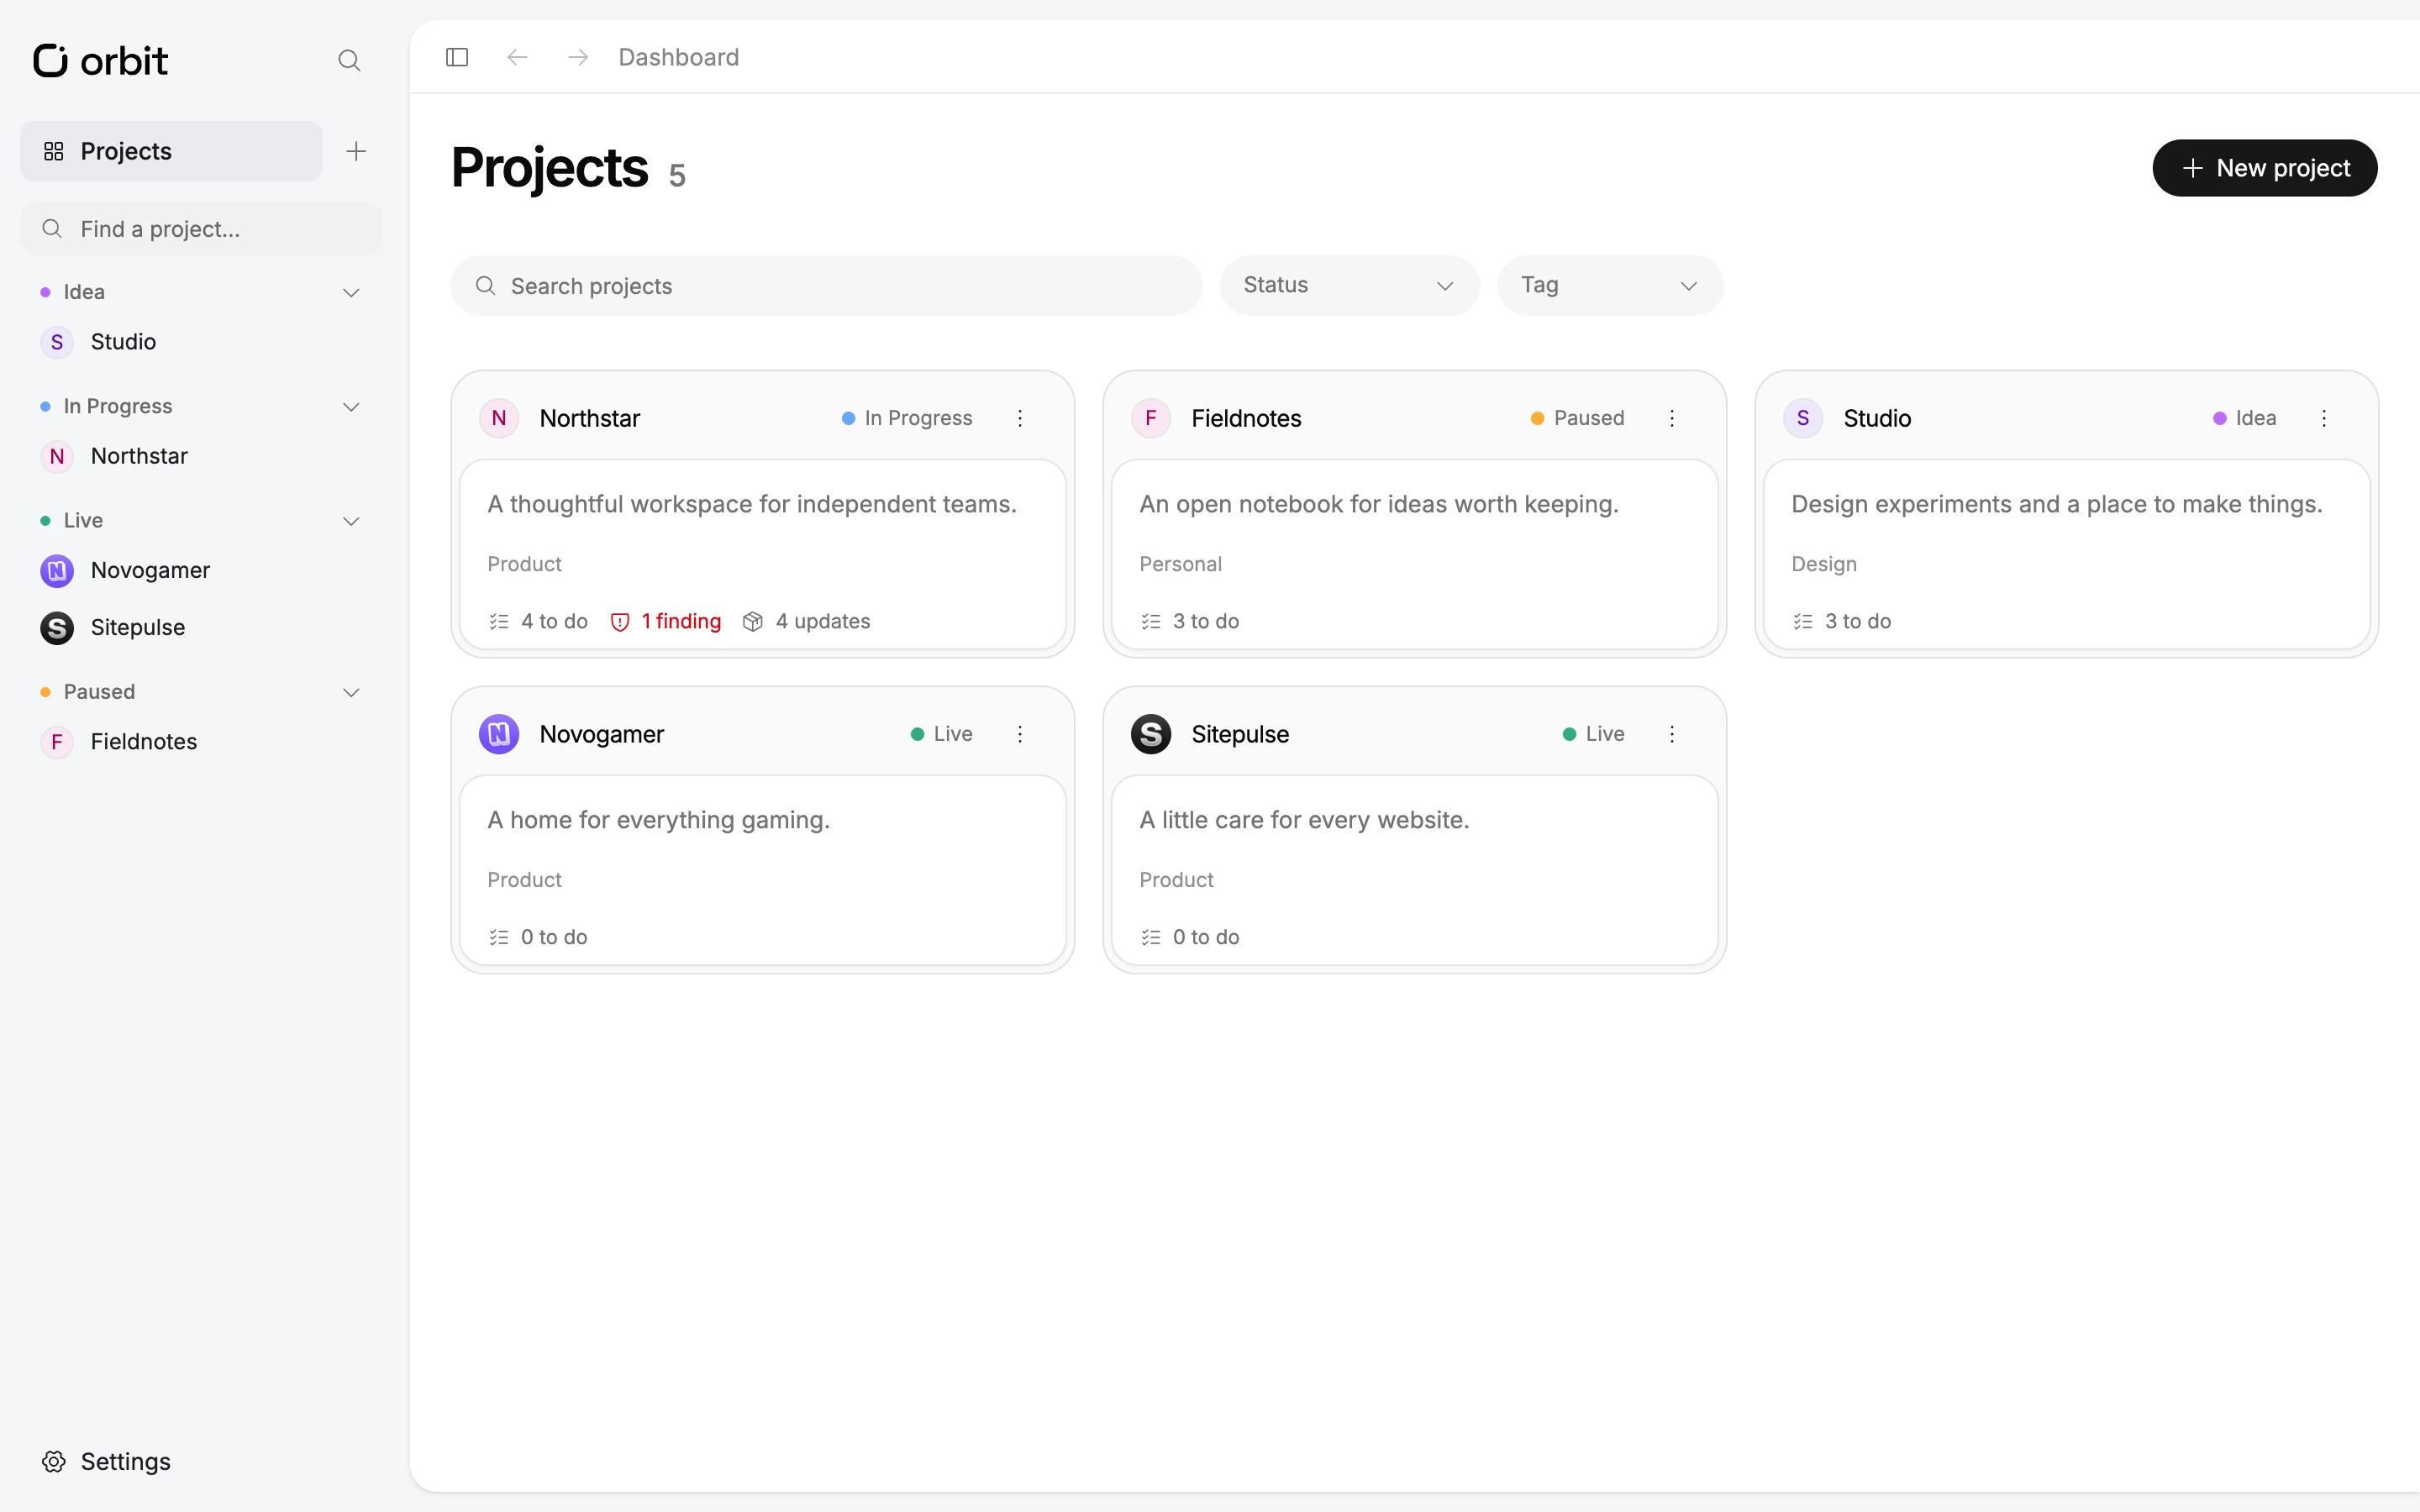Viewport: 2420px width, 1512px height.
Task: Click the Sitepulse avatar icon on its card
Action: click(x=1151, y=734)
